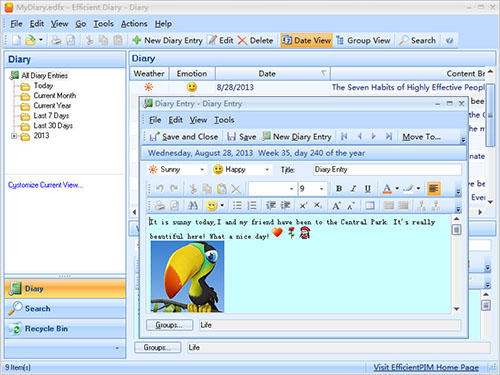The height and width of the screenshot is (375, 500).
Task: Go to the next diary entry arrow
Action: (x=374, y=136)
